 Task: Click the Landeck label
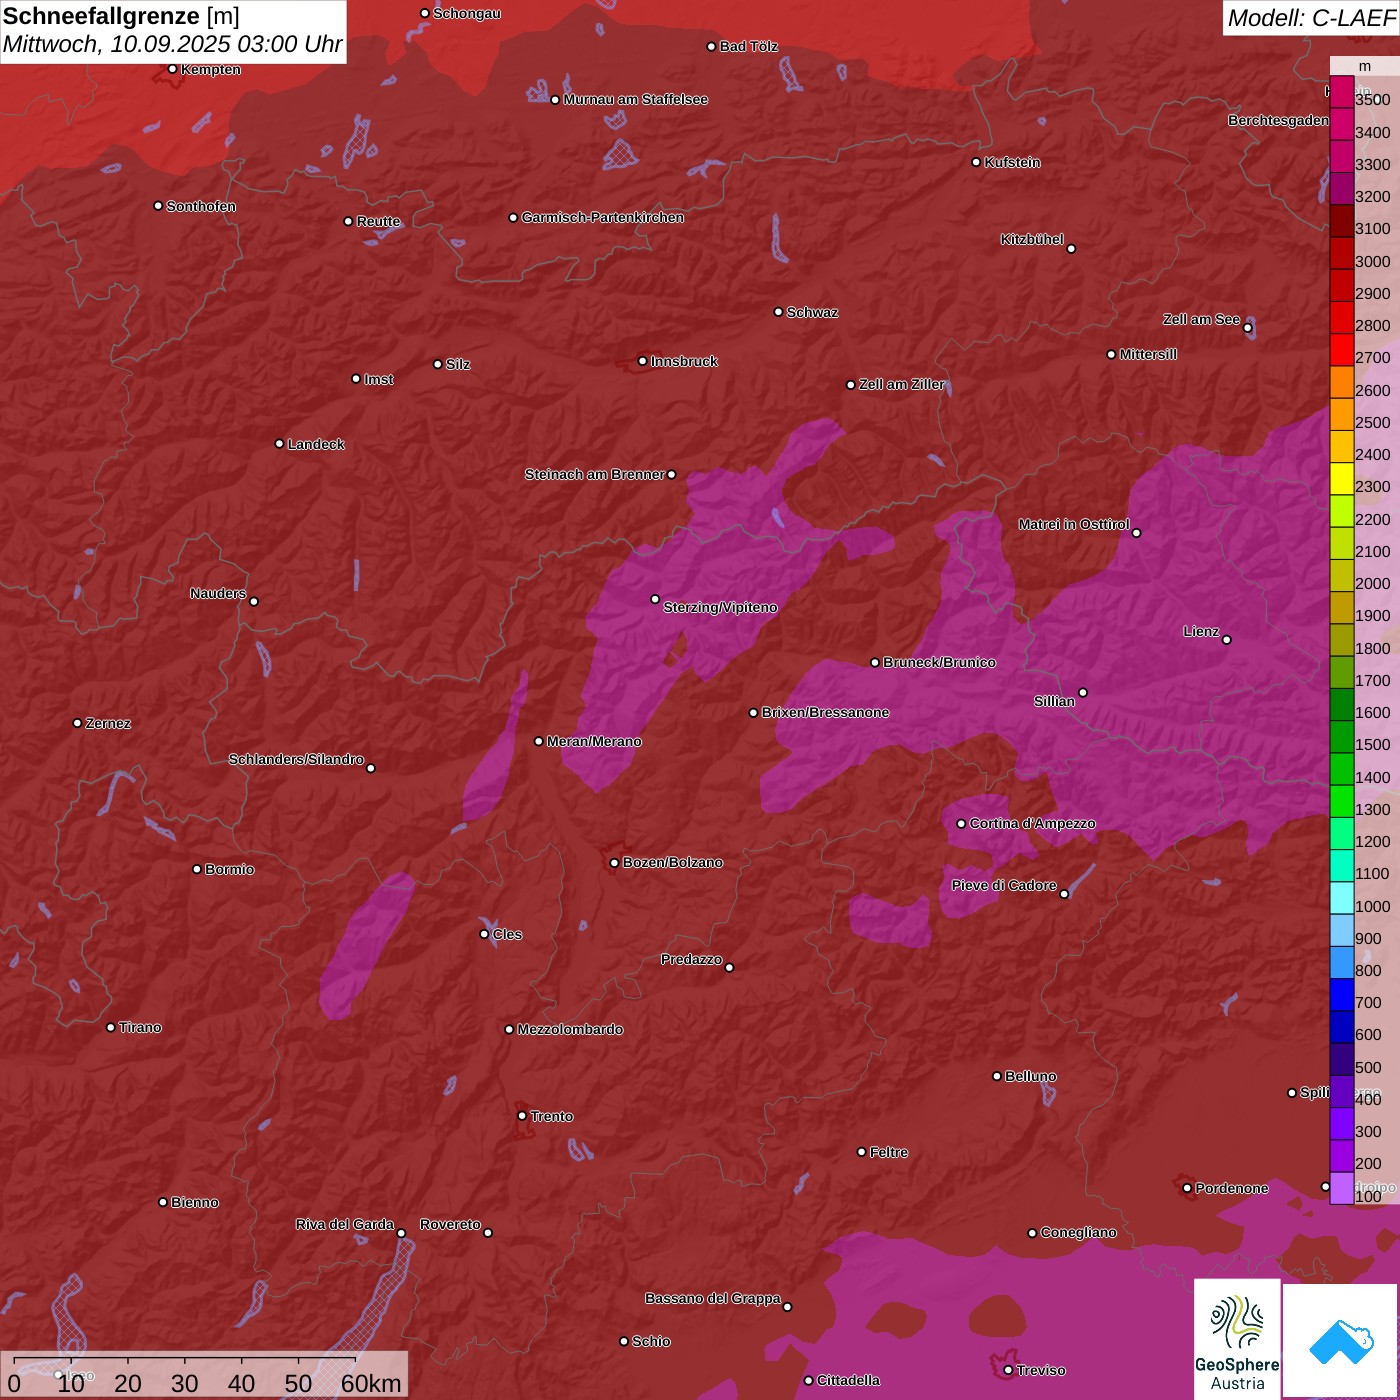pos(316,444)
